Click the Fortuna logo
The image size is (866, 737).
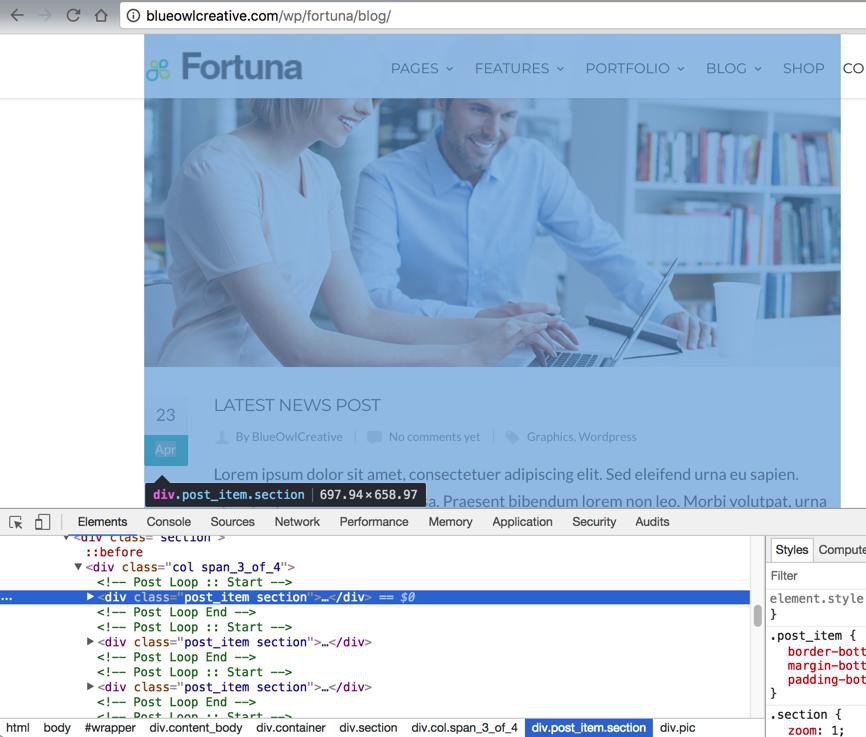click(225, 67)
